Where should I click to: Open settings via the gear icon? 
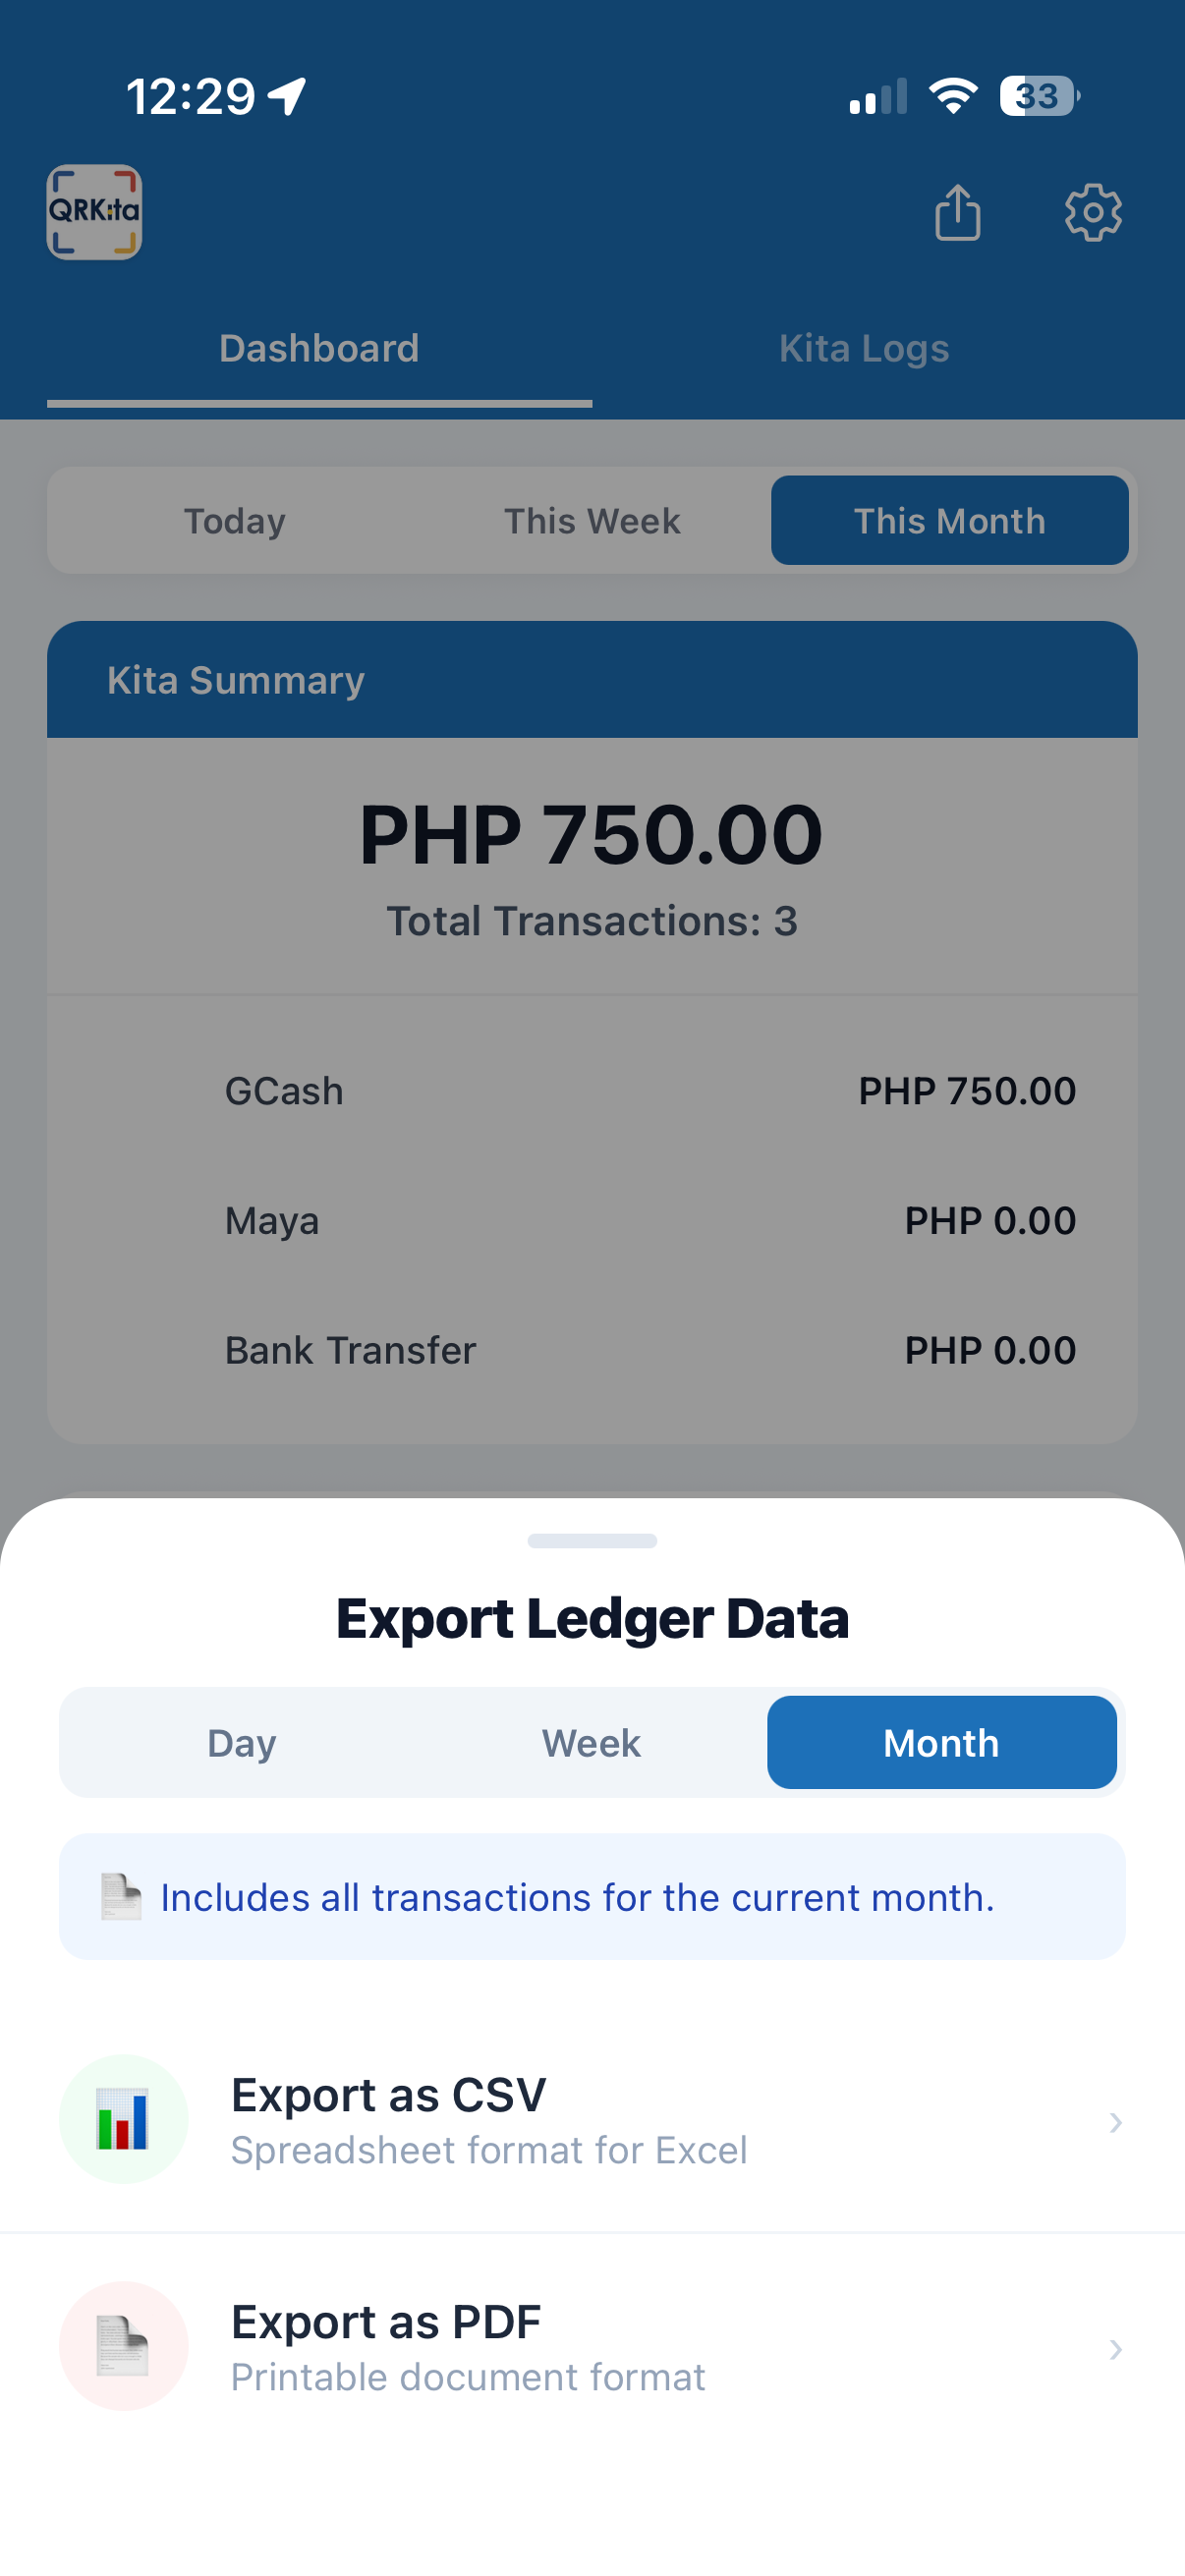pyautogui.click(x=1093, y=212)
